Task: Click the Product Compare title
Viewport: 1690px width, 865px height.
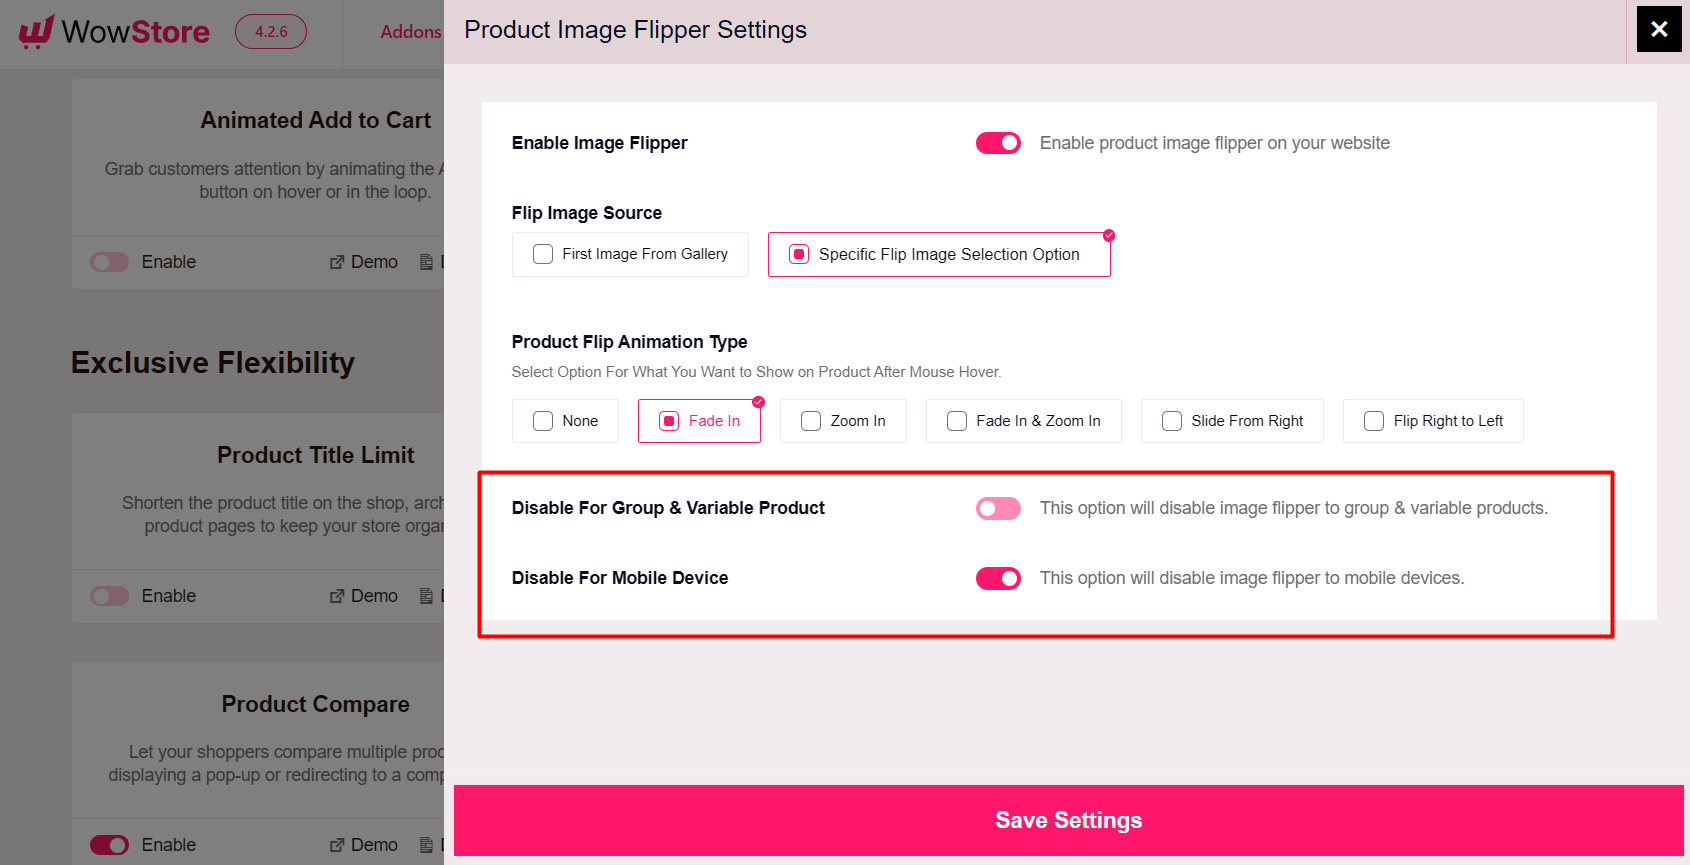Action: 315,704
